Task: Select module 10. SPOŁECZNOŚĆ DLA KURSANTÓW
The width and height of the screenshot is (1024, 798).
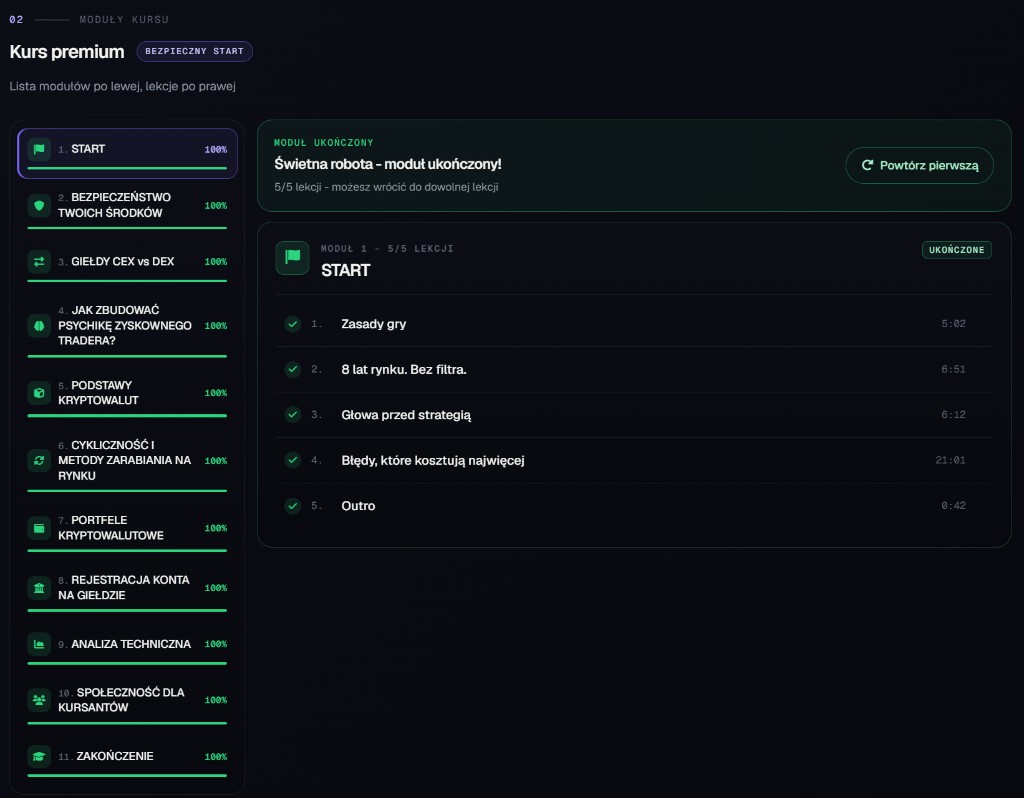Action: 127,703
